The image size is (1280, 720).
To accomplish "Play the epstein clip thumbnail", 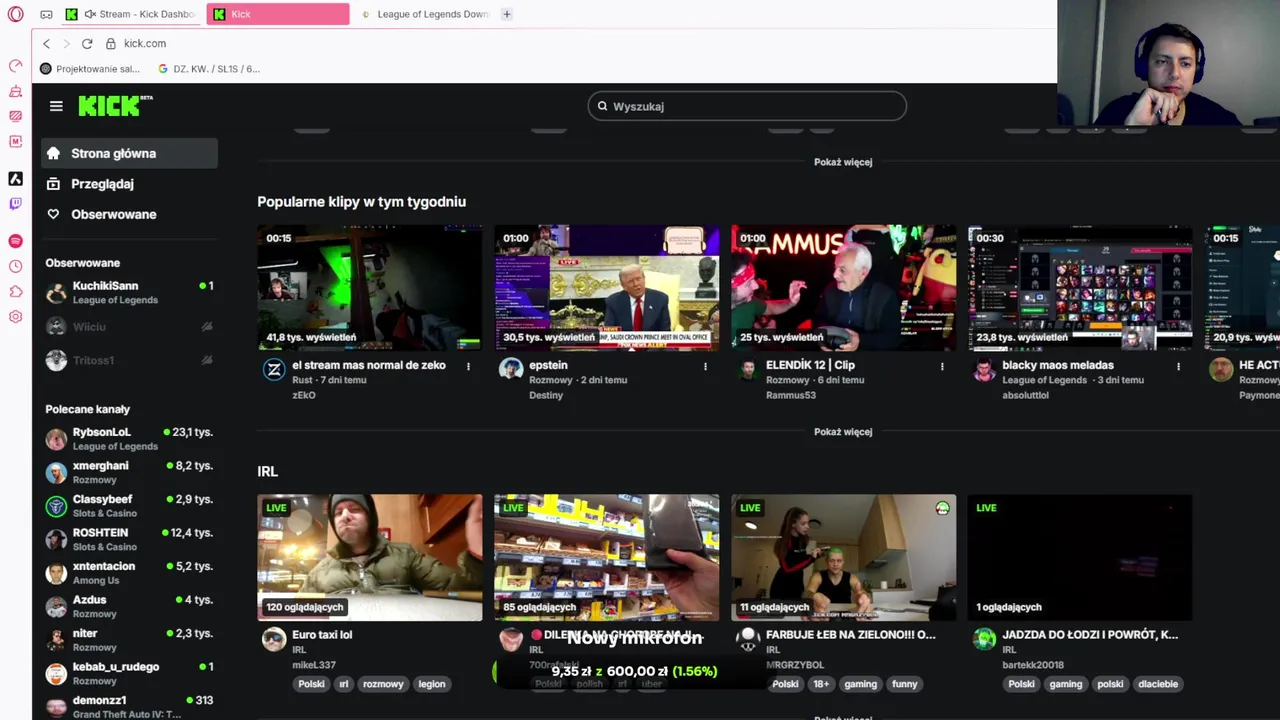I will coord(607,288).
